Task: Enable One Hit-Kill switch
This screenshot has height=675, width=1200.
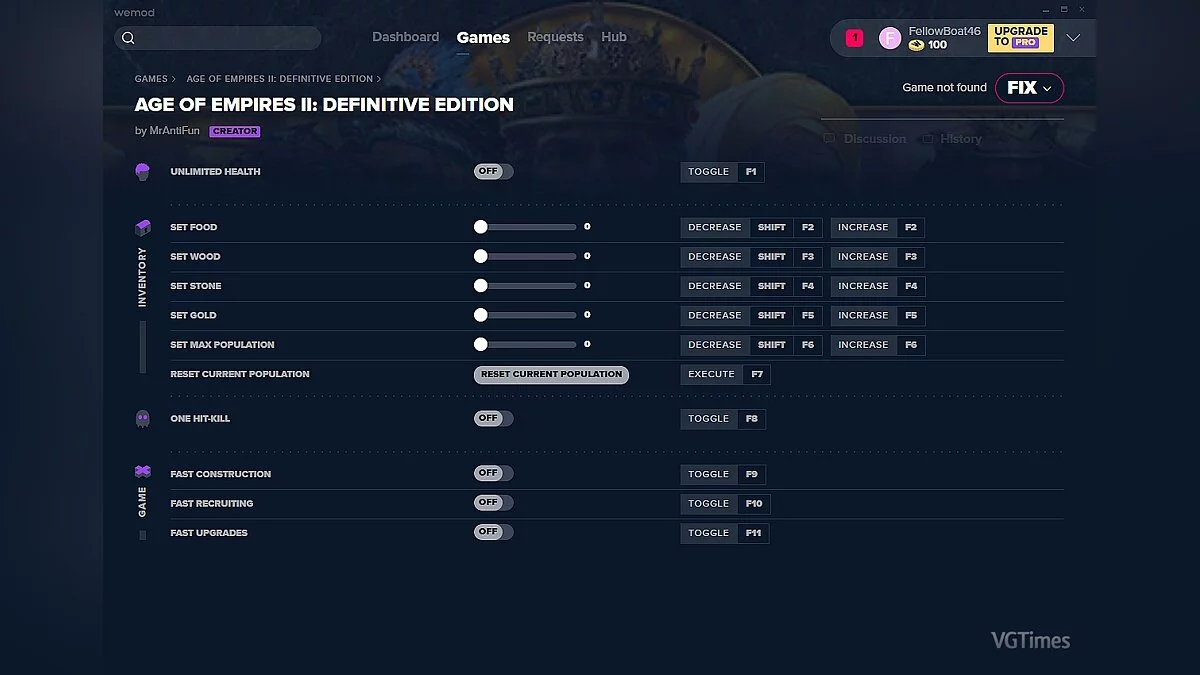Action: point(493,418)
